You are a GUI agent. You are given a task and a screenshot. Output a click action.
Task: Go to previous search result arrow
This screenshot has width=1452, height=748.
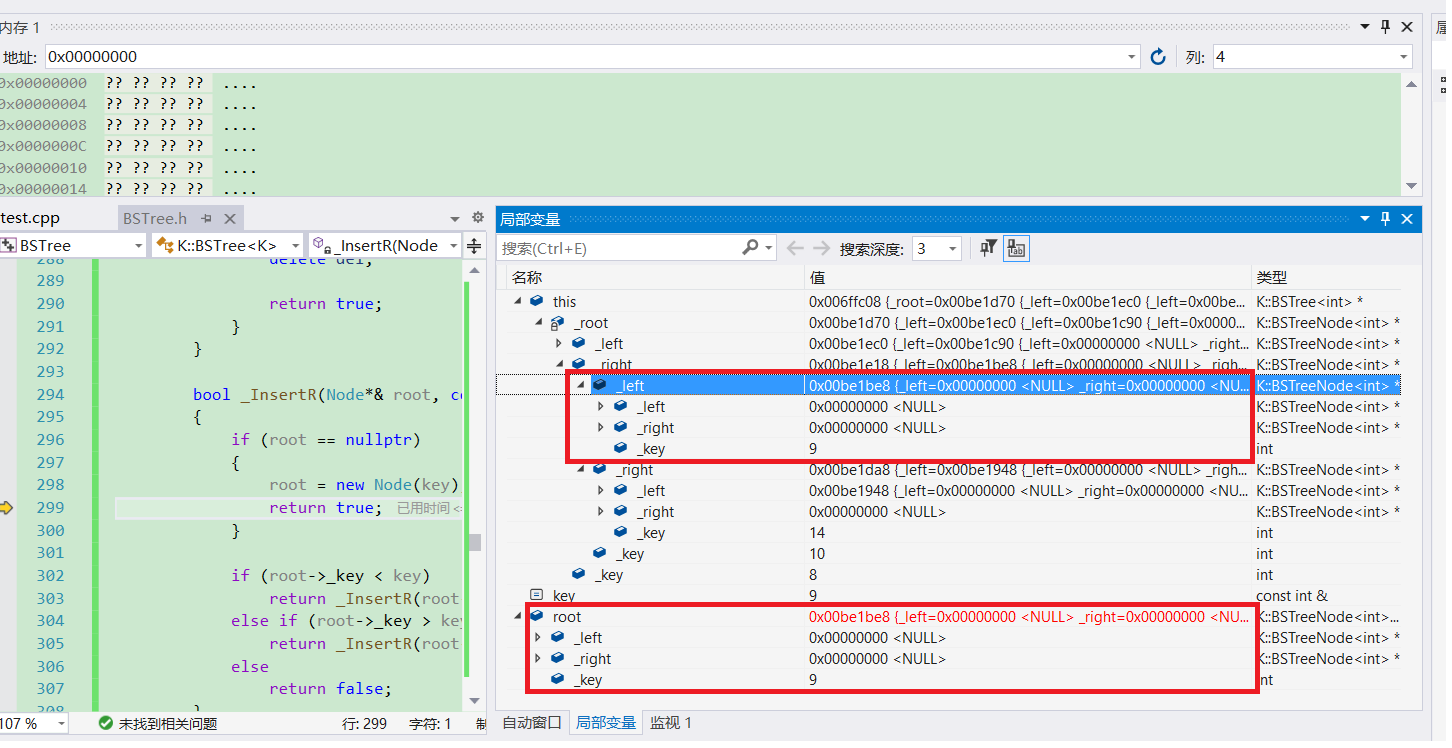pos(795,248)
